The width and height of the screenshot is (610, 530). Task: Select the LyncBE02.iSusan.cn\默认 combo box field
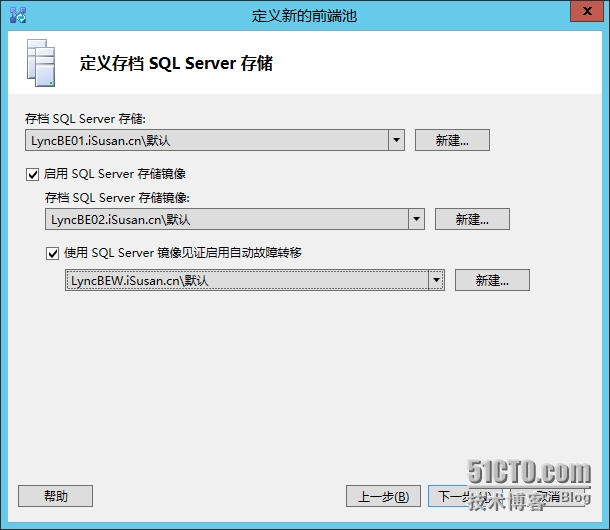(x=235, y=219)
